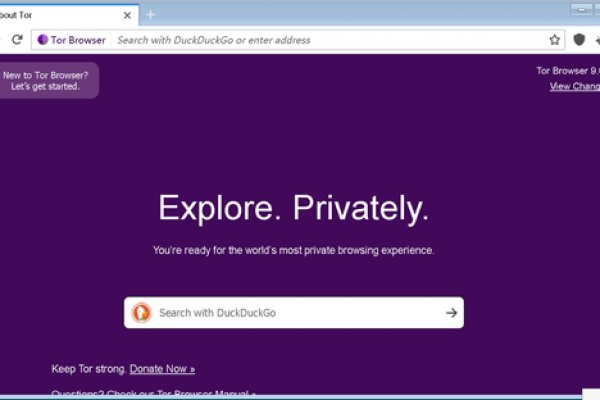Open the View Changelog link
Image resolution: width=600 pixels, height=400 pixels.
(575, 87)
